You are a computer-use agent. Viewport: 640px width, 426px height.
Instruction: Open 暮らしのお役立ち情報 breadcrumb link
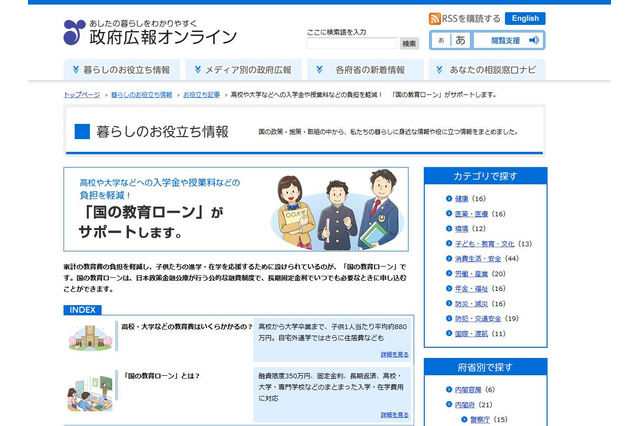pos(142,95)
